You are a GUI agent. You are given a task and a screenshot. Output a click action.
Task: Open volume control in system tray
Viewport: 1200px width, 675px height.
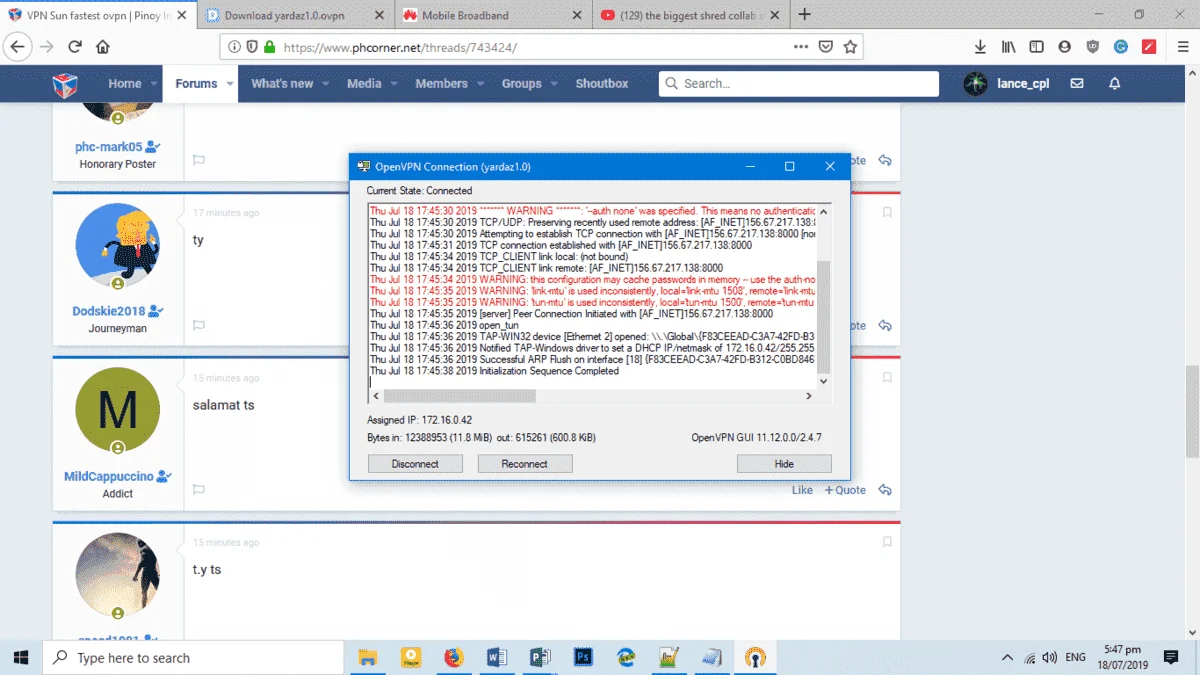(1050, 658)
